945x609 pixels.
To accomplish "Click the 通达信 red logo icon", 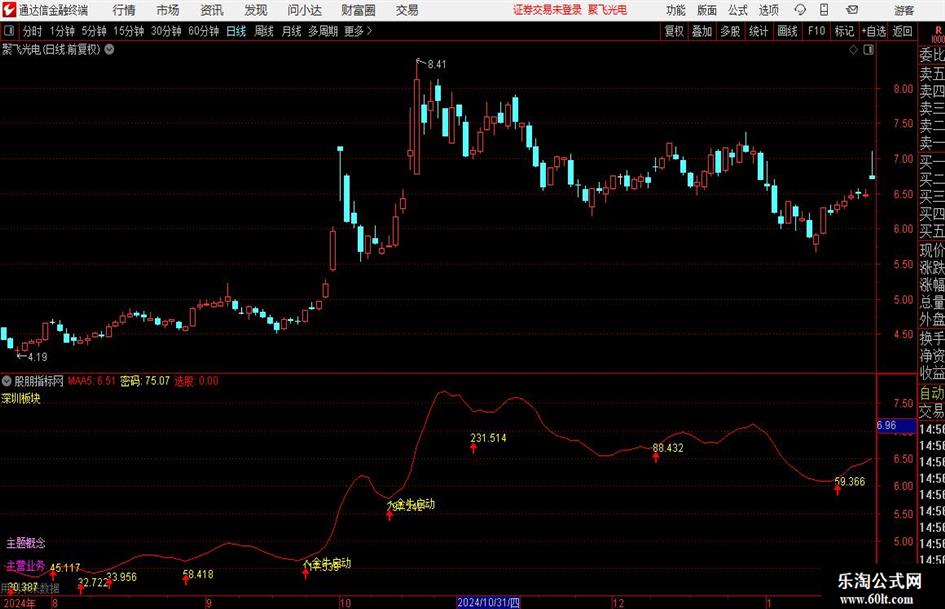I will [x=8, y=10].
